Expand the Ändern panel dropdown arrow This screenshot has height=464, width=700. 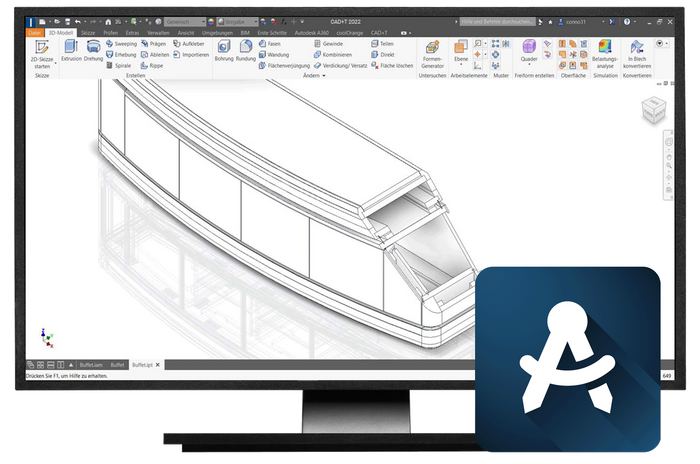[324, 76]
